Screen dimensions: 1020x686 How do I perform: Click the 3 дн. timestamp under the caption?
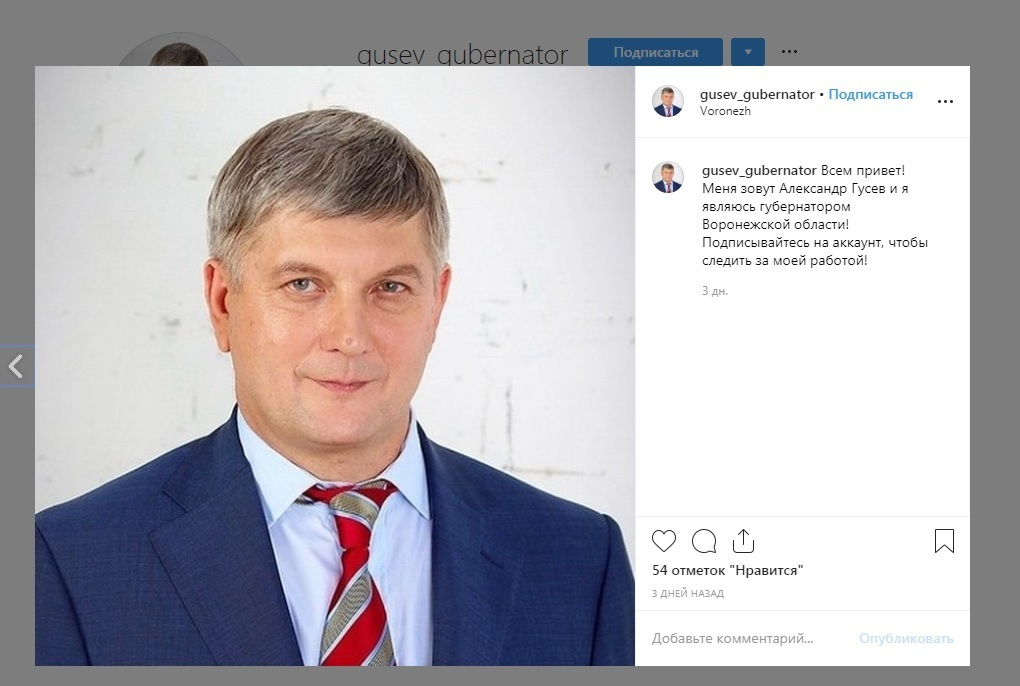click(x=714, y=291)
